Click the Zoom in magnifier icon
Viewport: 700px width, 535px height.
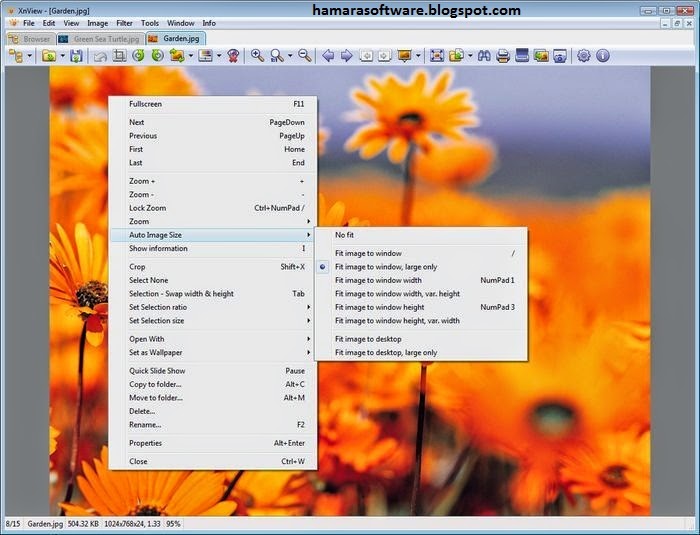click(x=257, y=56)
